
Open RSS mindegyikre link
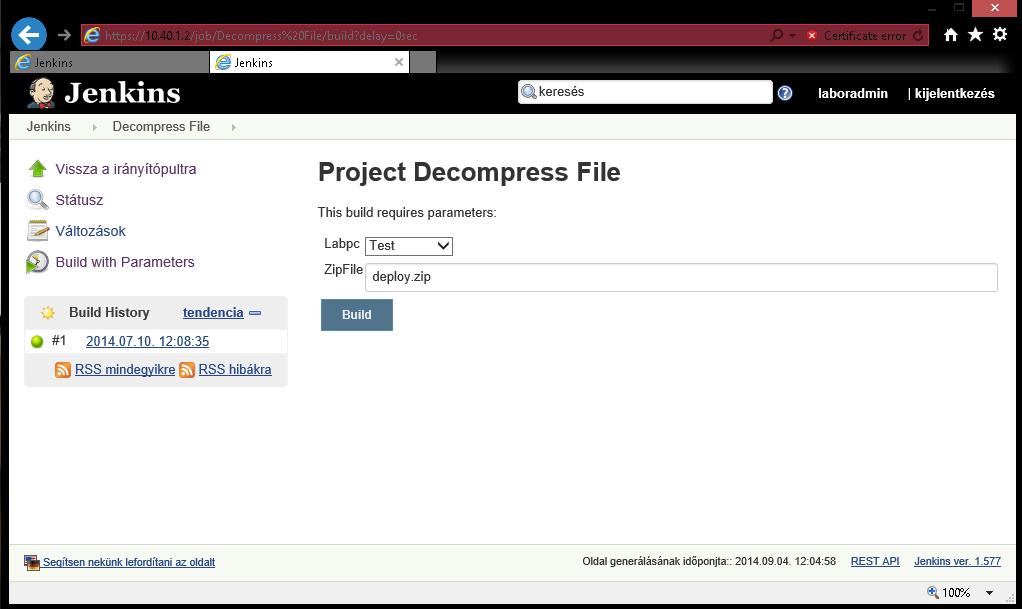point(125,369)
